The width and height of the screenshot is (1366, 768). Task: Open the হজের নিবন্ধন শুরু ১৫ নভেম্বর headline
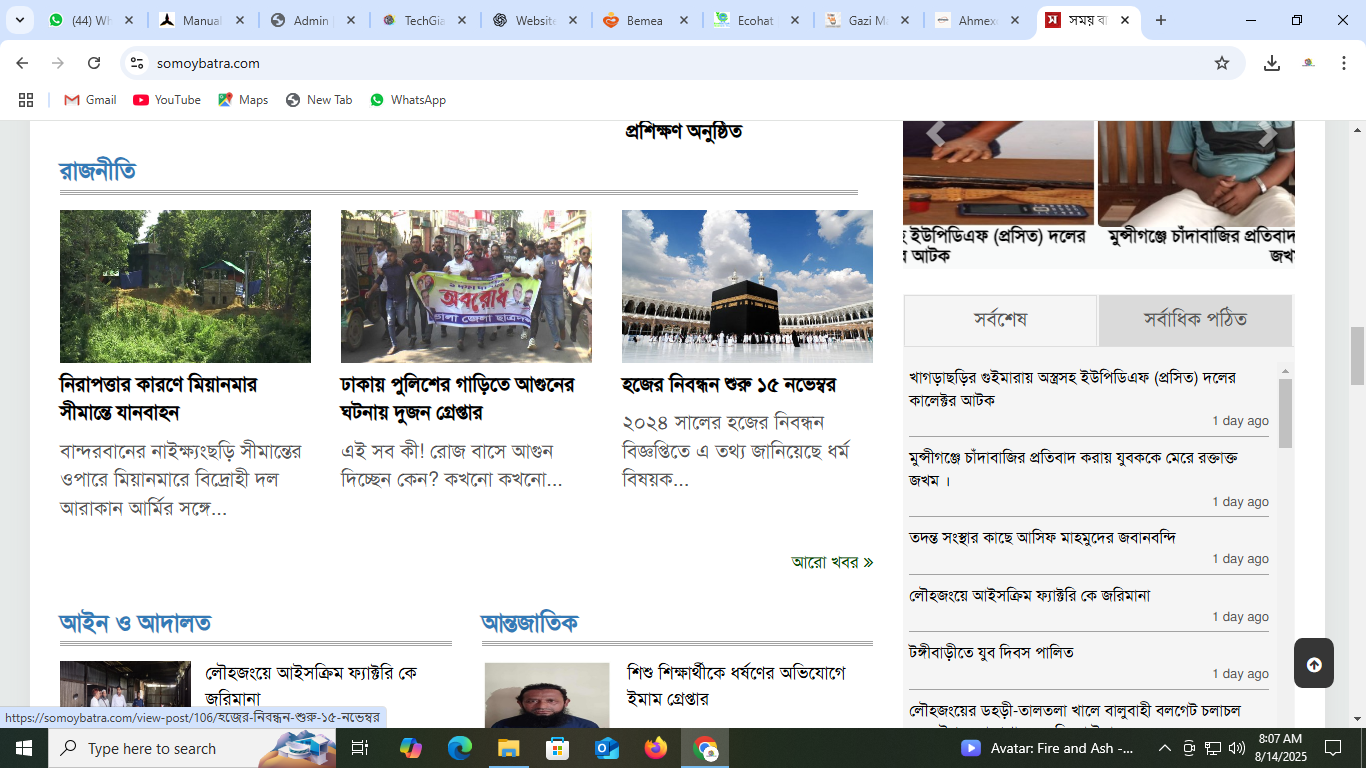click(728, 385)
